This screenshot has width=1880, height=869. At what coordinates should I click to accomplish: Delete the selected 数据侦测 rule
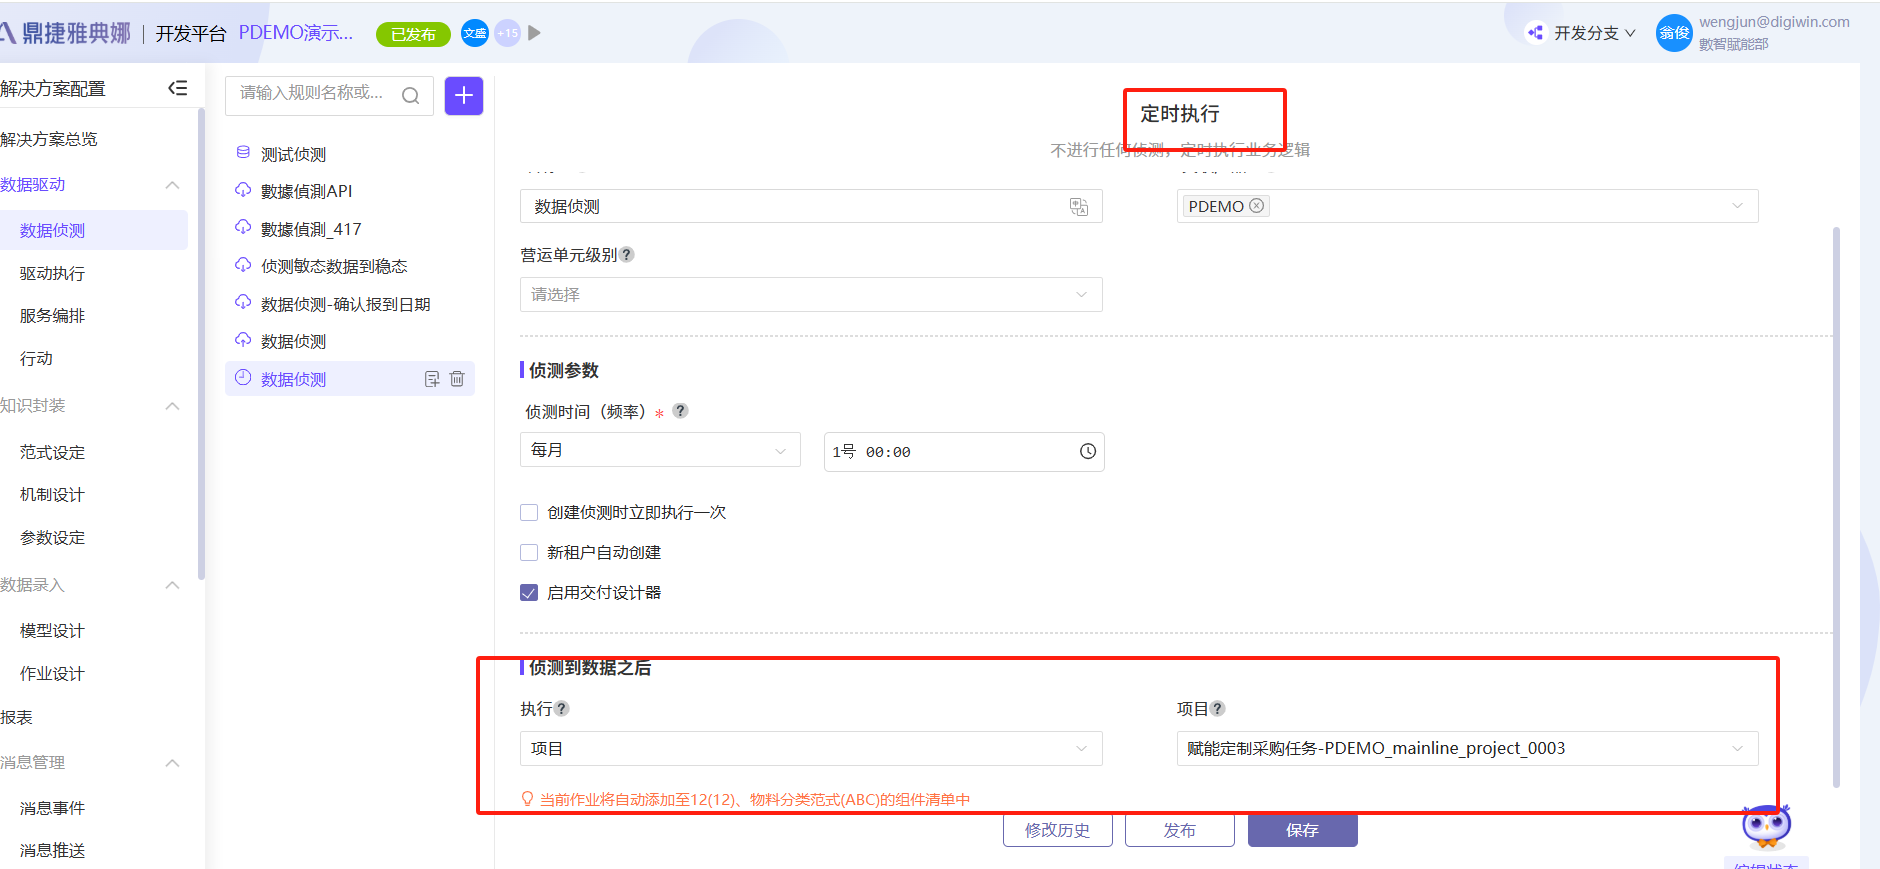tap(457, 379)
